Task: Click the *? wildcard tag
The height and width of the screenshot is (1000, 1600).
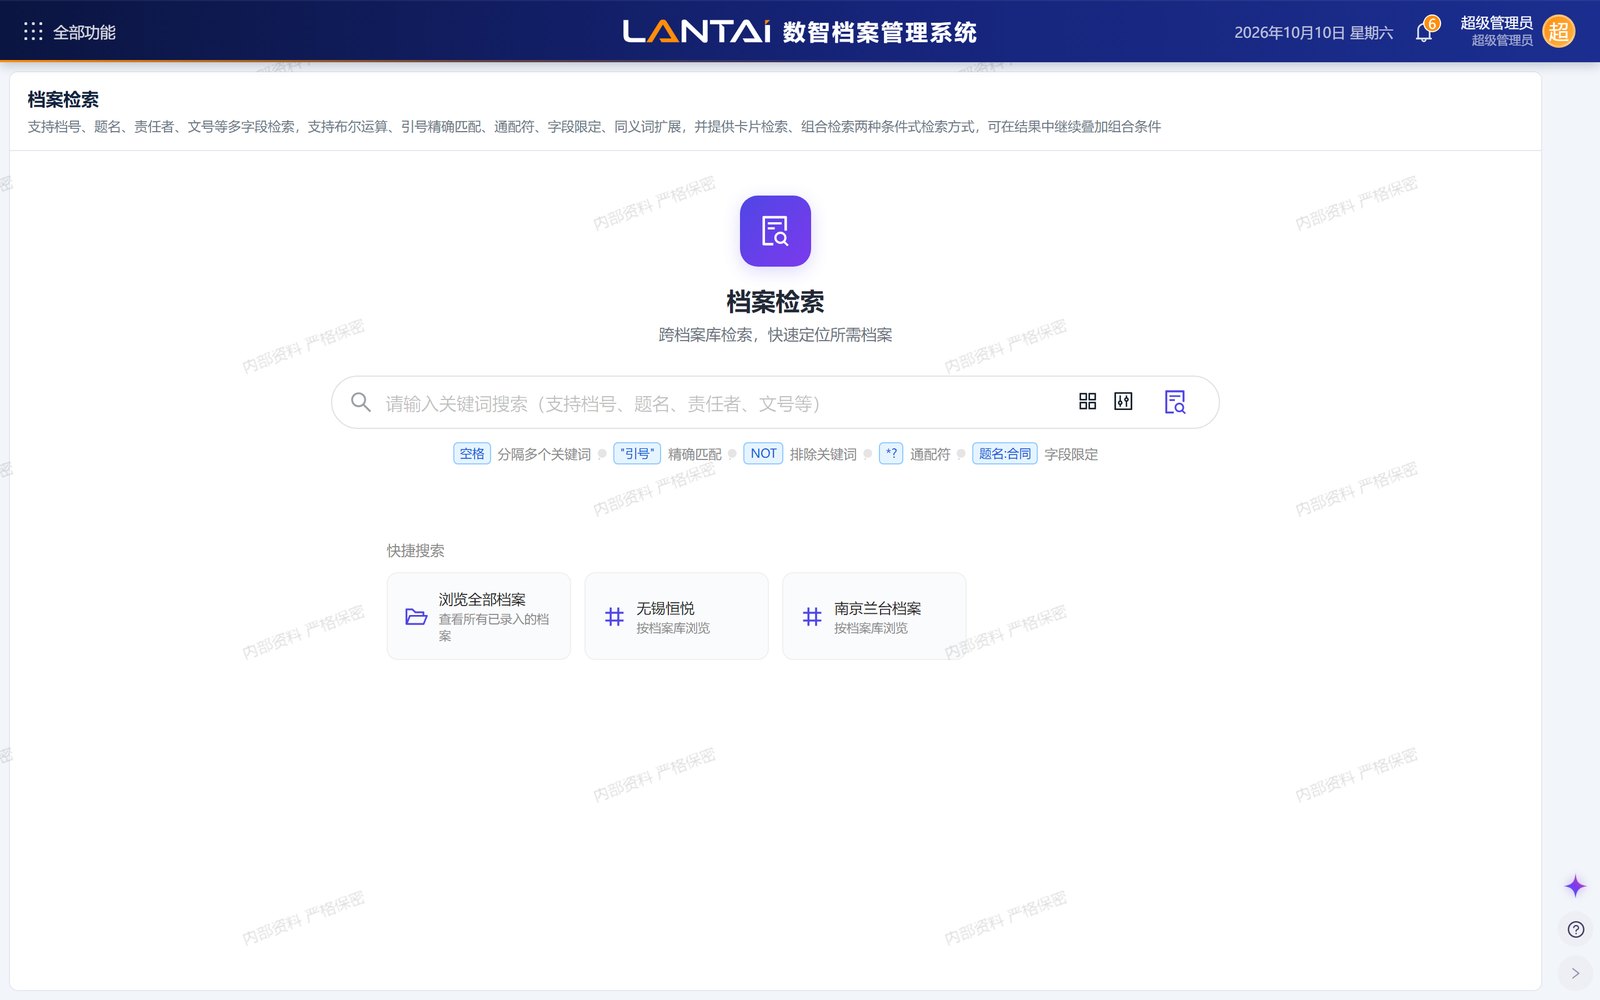Action: (891, 454)
